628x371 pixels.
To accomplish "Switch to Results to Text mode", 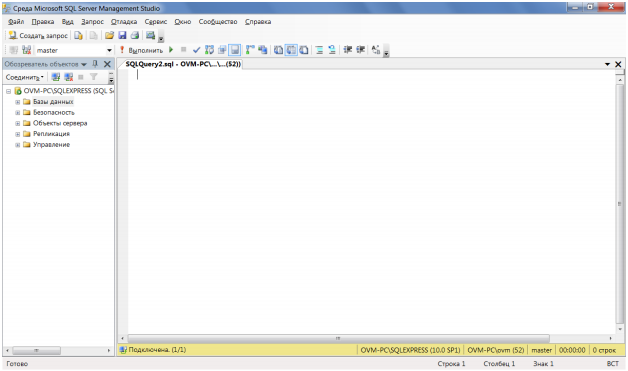I will pyautogui.click(x=278, y=50).
